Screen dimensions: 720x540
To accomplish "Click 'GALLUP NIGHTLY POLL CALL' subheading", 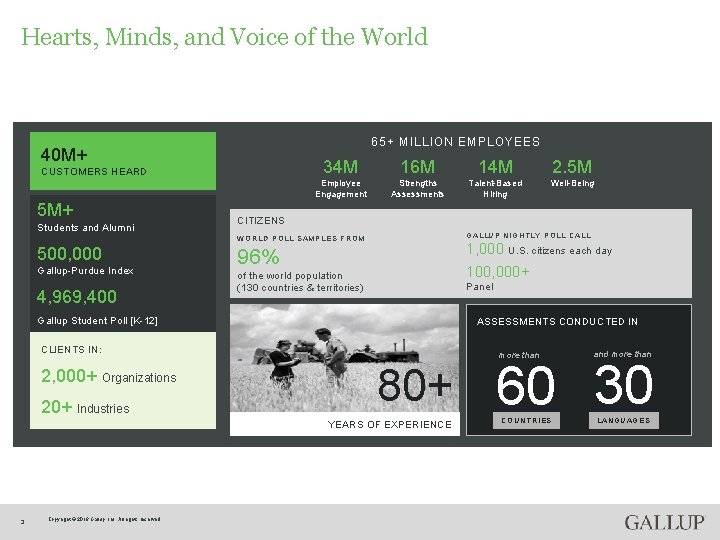I will (x=529, y=236).
